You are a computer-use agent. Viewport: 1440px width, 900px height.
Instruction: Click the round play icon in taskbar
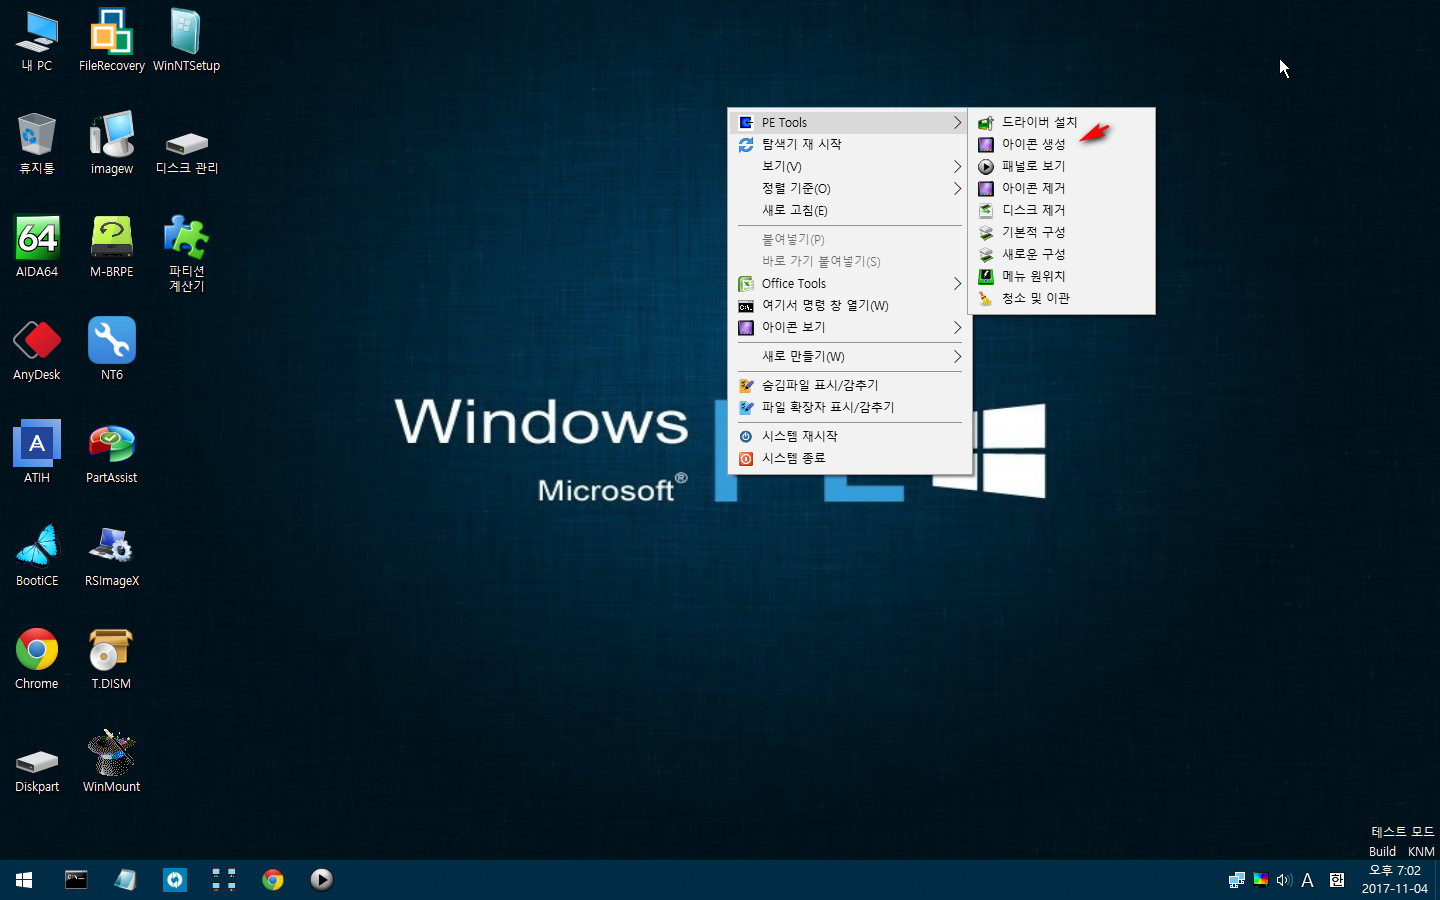click(x=321, y=880)
